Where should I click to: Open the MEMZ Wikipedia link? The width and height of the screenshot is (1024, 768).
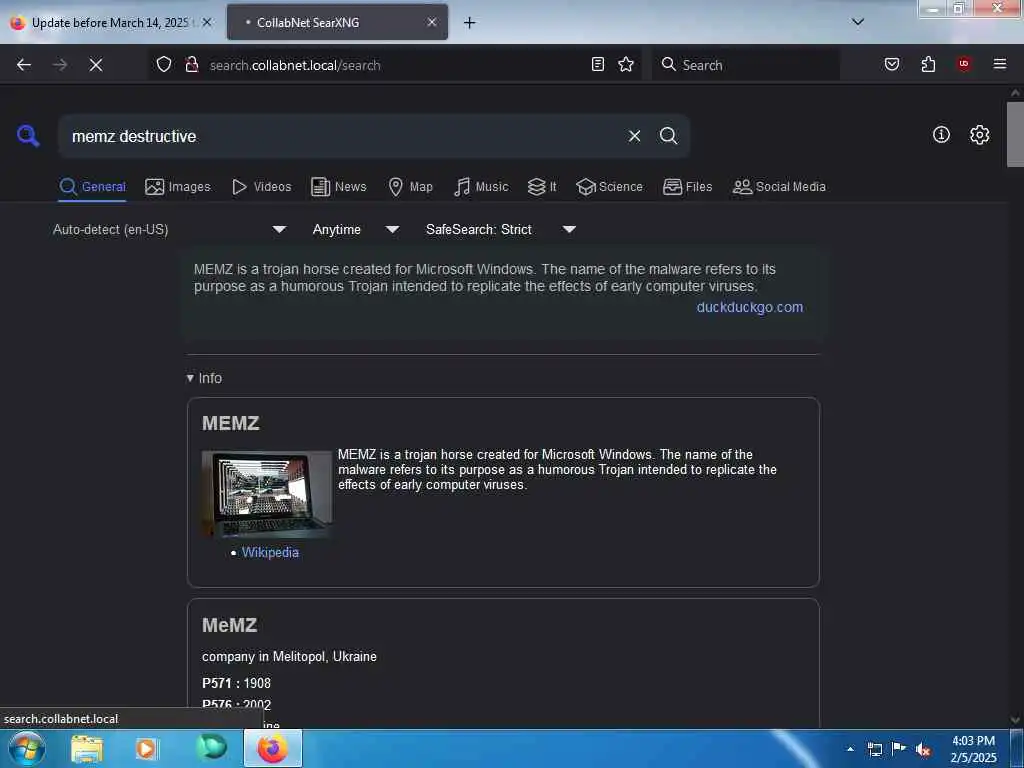click(x=270, y=552)
